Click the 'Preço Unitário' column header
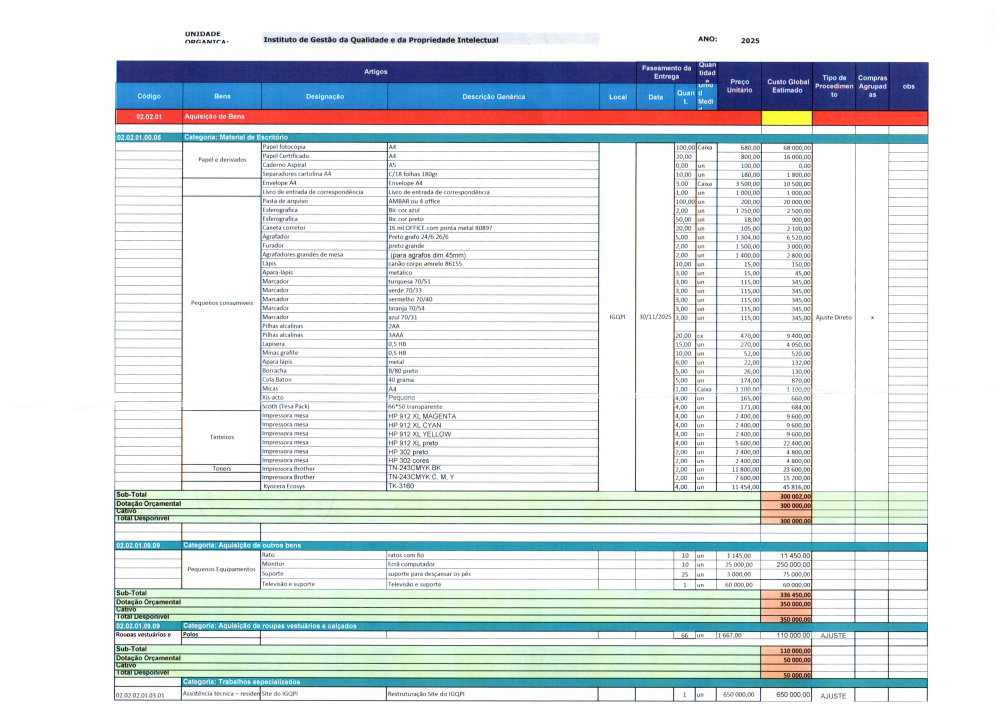The image size is (1000, 708). click(x=740, y=86)
